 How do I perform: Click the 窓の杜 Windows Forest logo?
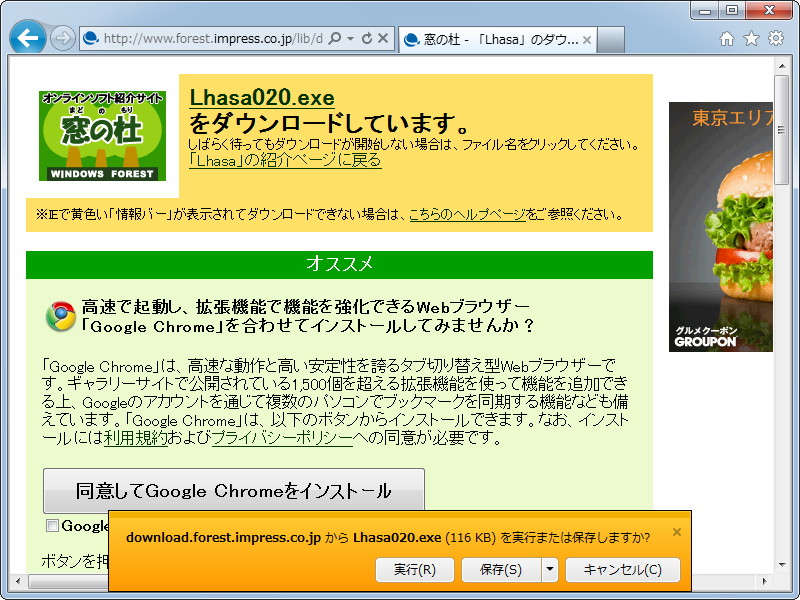102,136
